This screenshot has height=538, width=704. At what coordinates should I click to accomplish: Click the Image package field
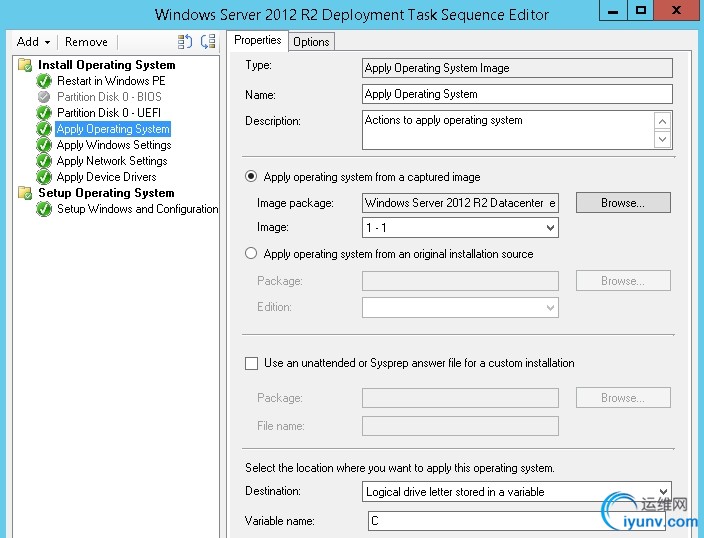point(460,203)
